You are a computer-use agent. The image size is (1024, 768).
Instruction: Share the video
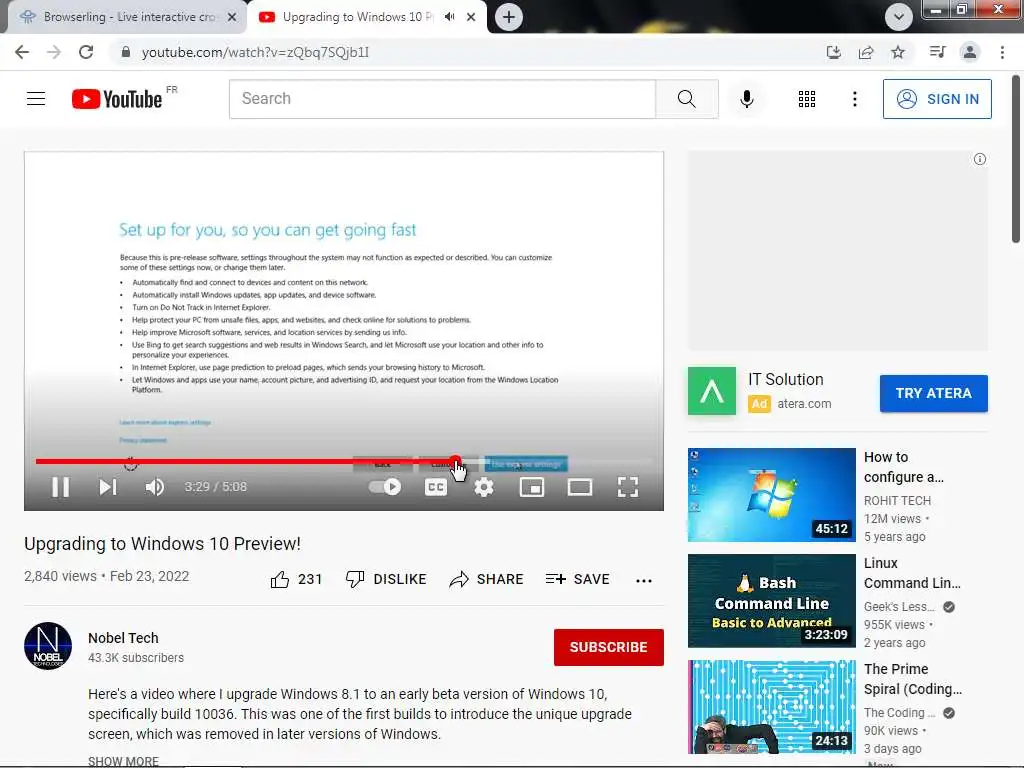(487, 579)
